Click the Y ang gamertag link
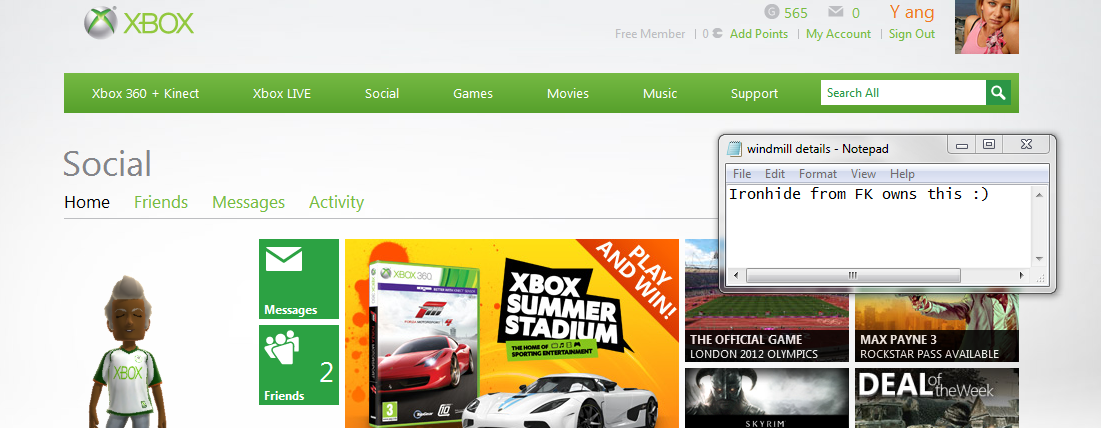This screenshot has width=1101, height=428. 912,12
